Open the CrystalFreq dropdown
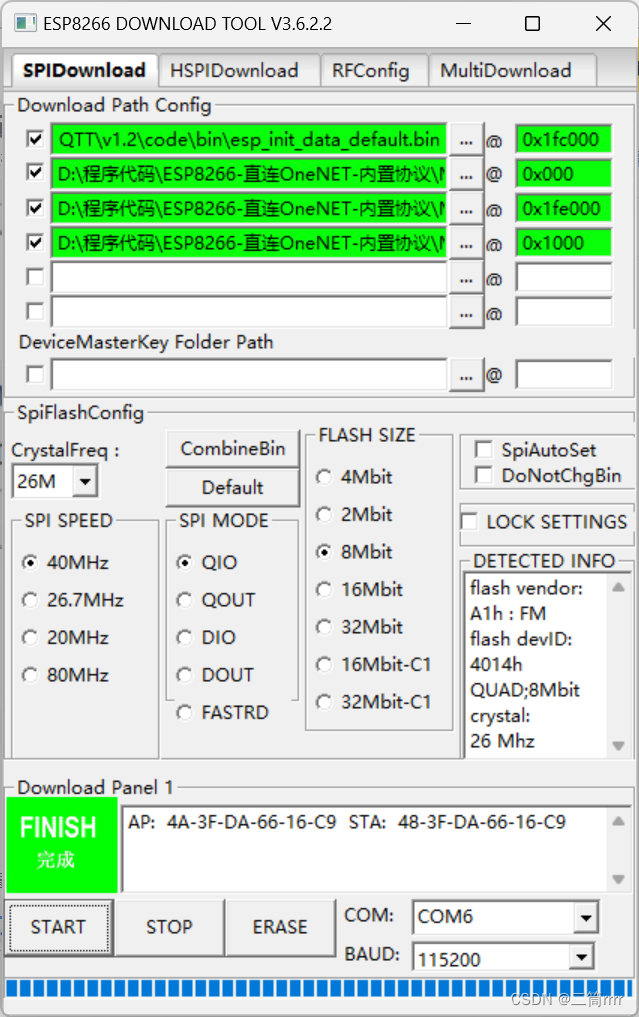 coord(85,482)
